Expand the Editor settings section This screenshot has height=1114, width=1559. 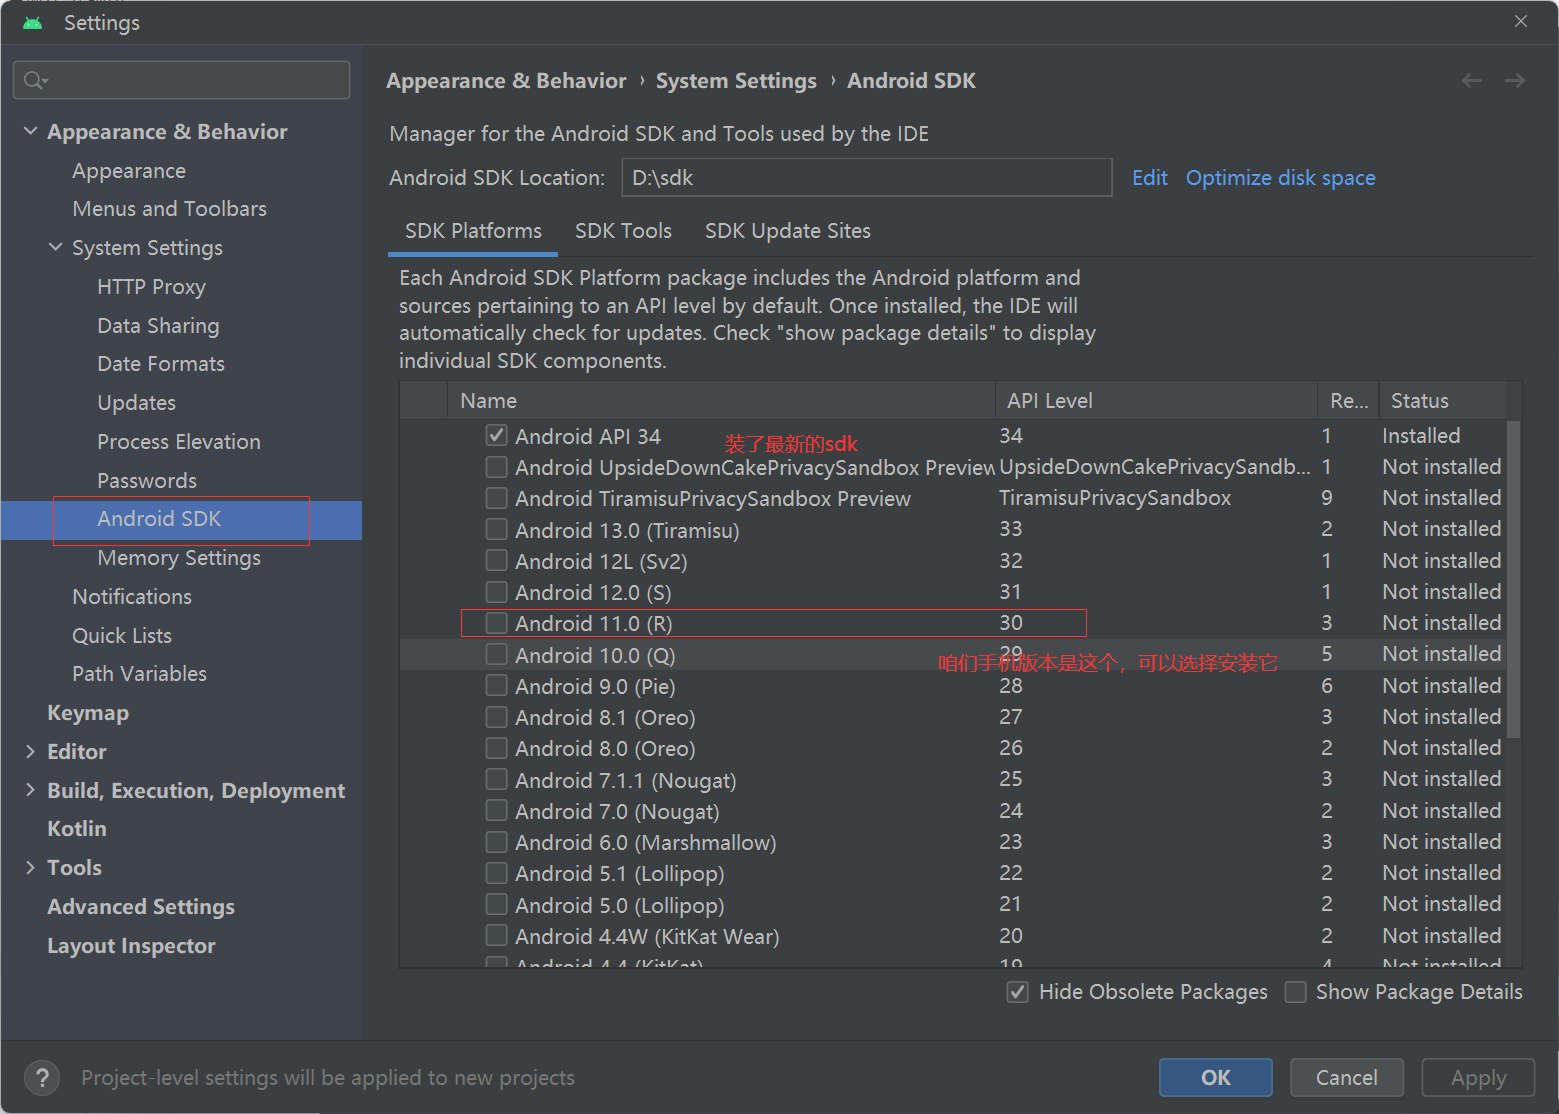tap(31, 752)
